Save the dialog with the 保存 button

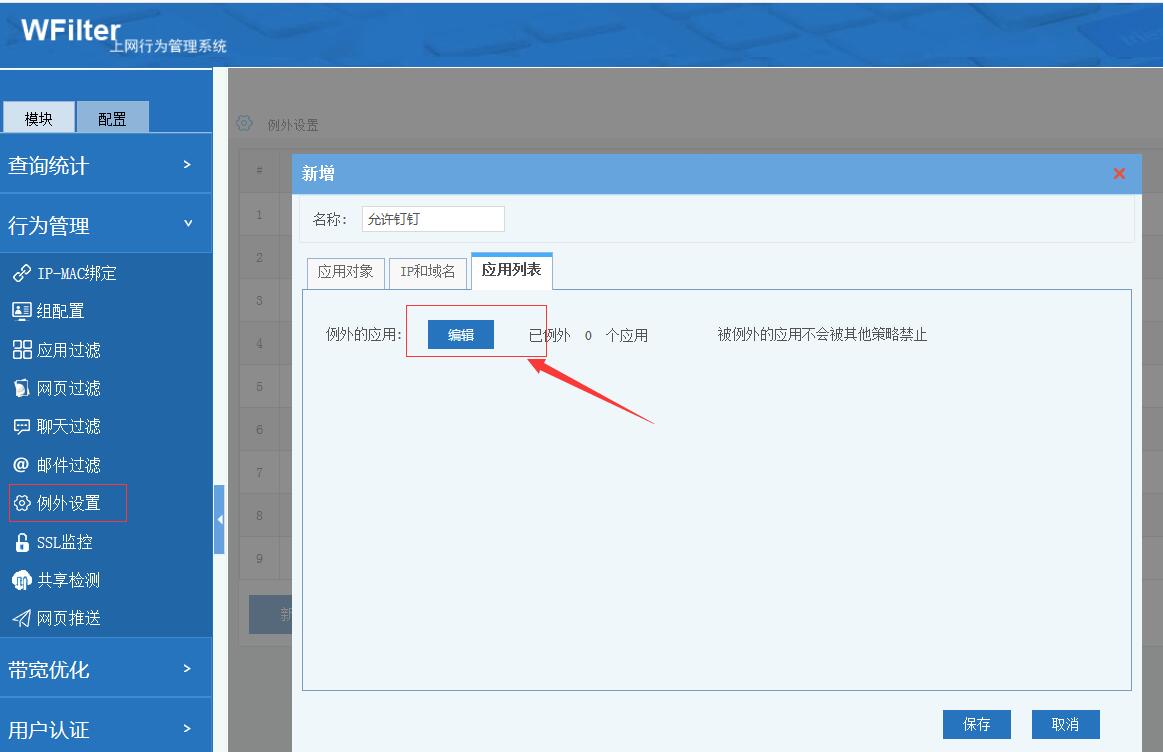point(976,724)
